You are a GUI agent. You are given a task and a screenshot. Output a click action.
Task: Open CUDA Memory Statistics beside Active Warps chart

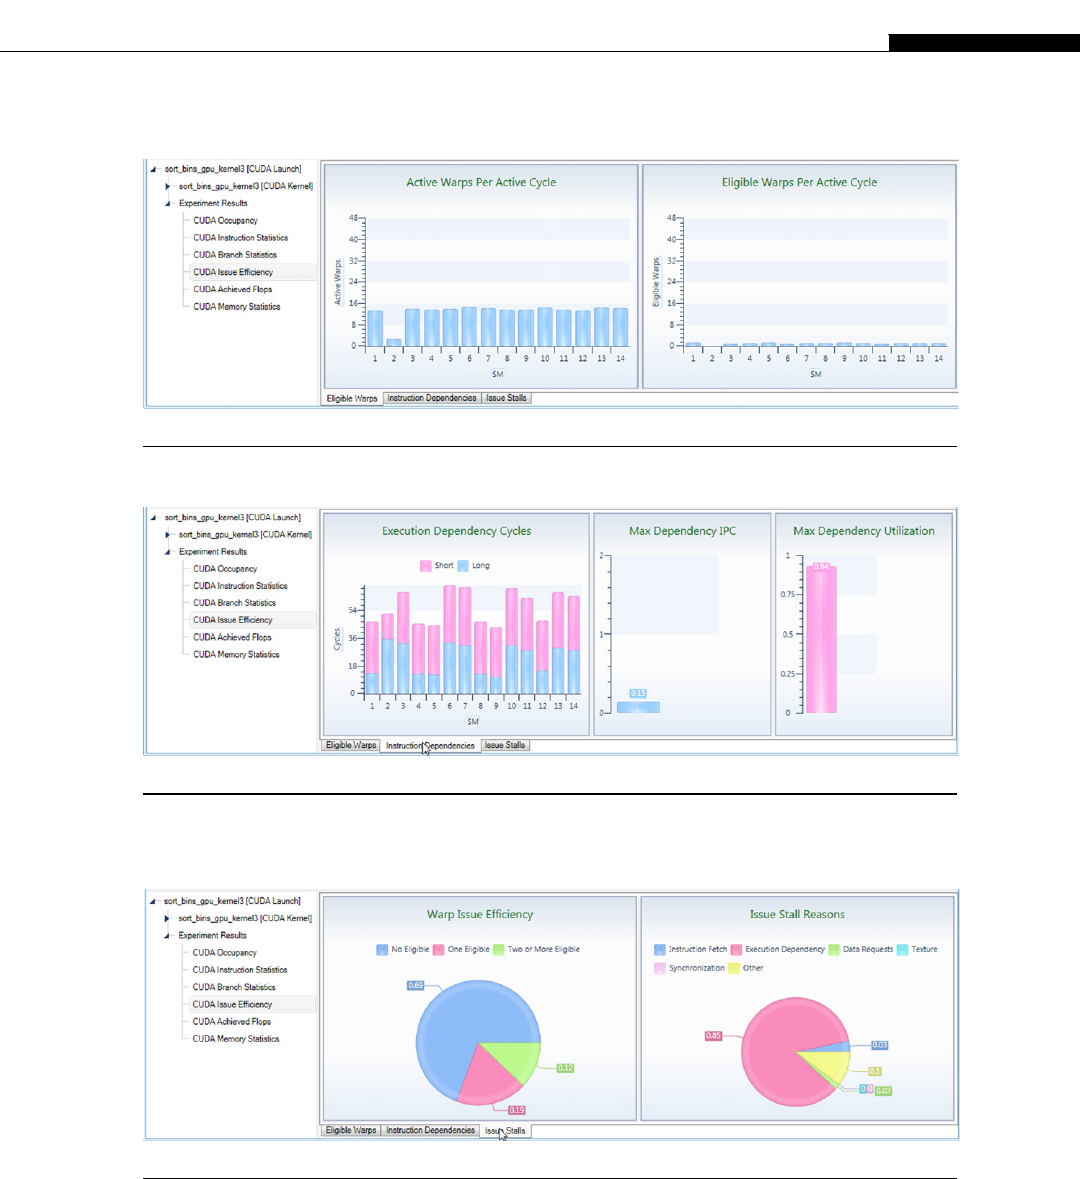[236, 307]
